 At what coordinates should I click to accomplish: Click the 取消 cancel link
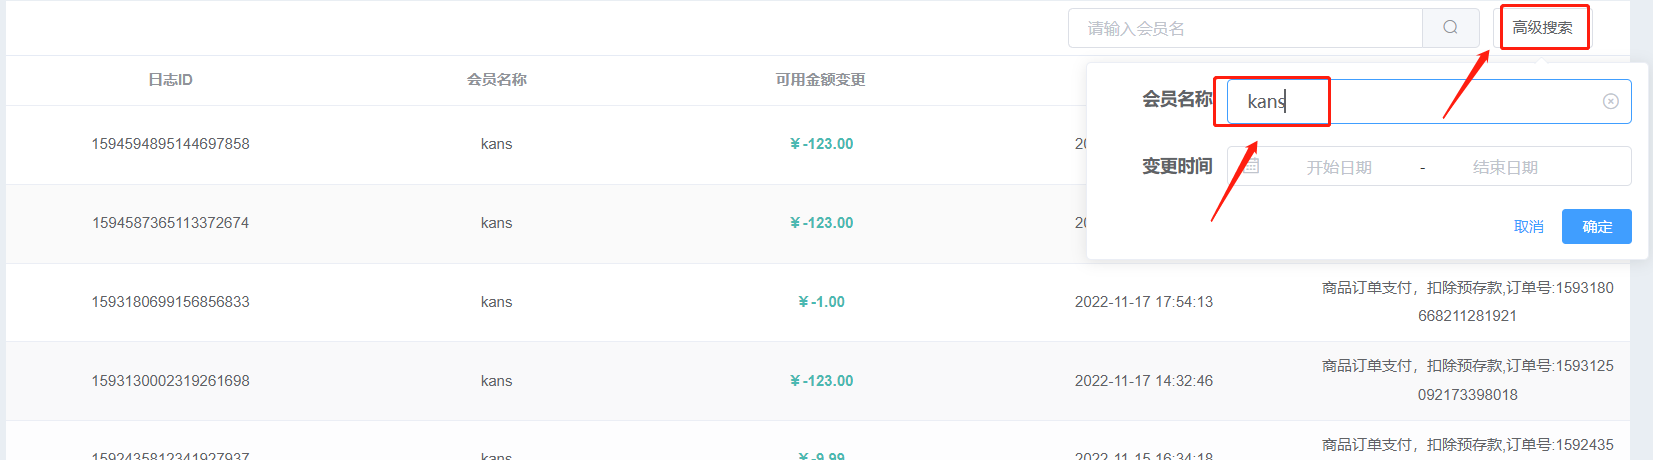[x=1529, y=227]
